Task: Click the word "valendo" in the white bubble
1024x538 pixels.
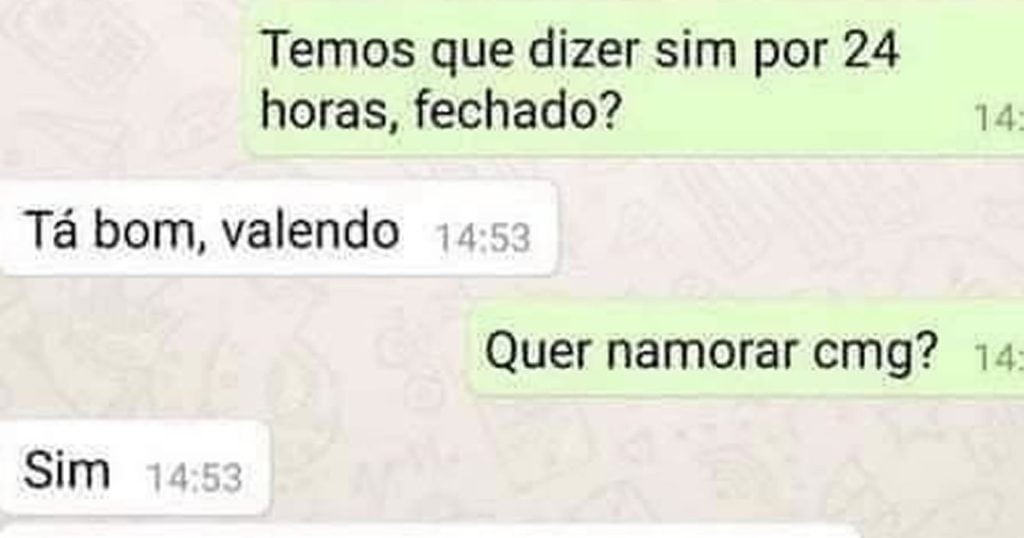Action: [310, 229]
